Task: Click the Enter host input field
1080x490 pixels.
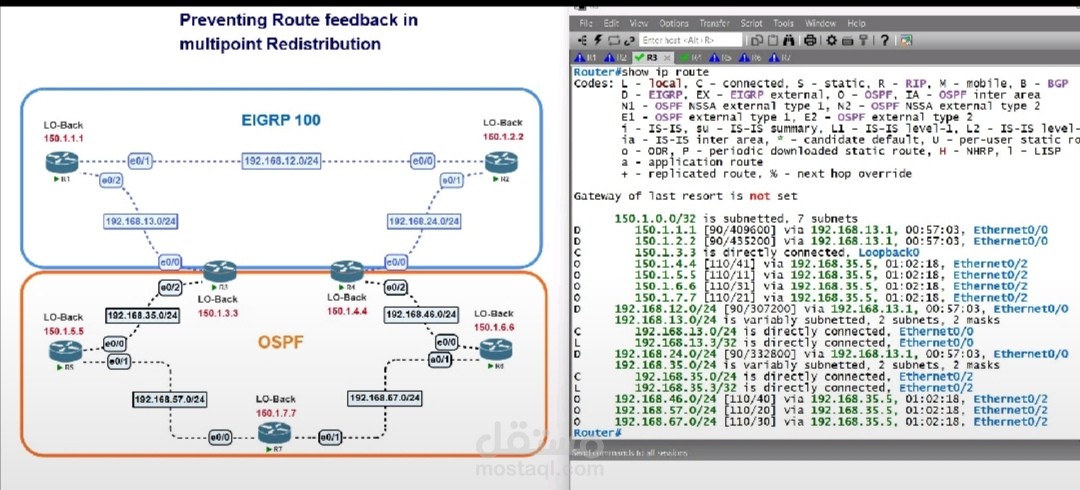Action: tap(691, 41)
